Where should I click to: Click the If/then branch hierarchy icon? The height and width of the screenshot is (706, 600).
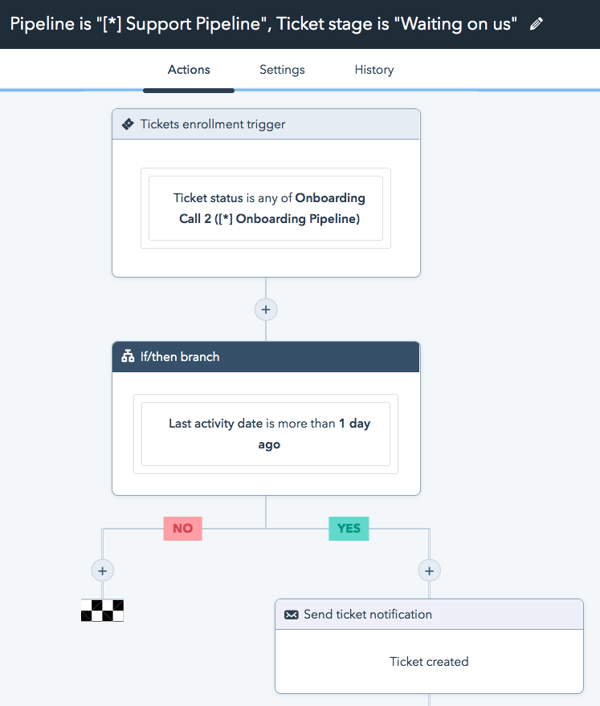pos(128,356)
